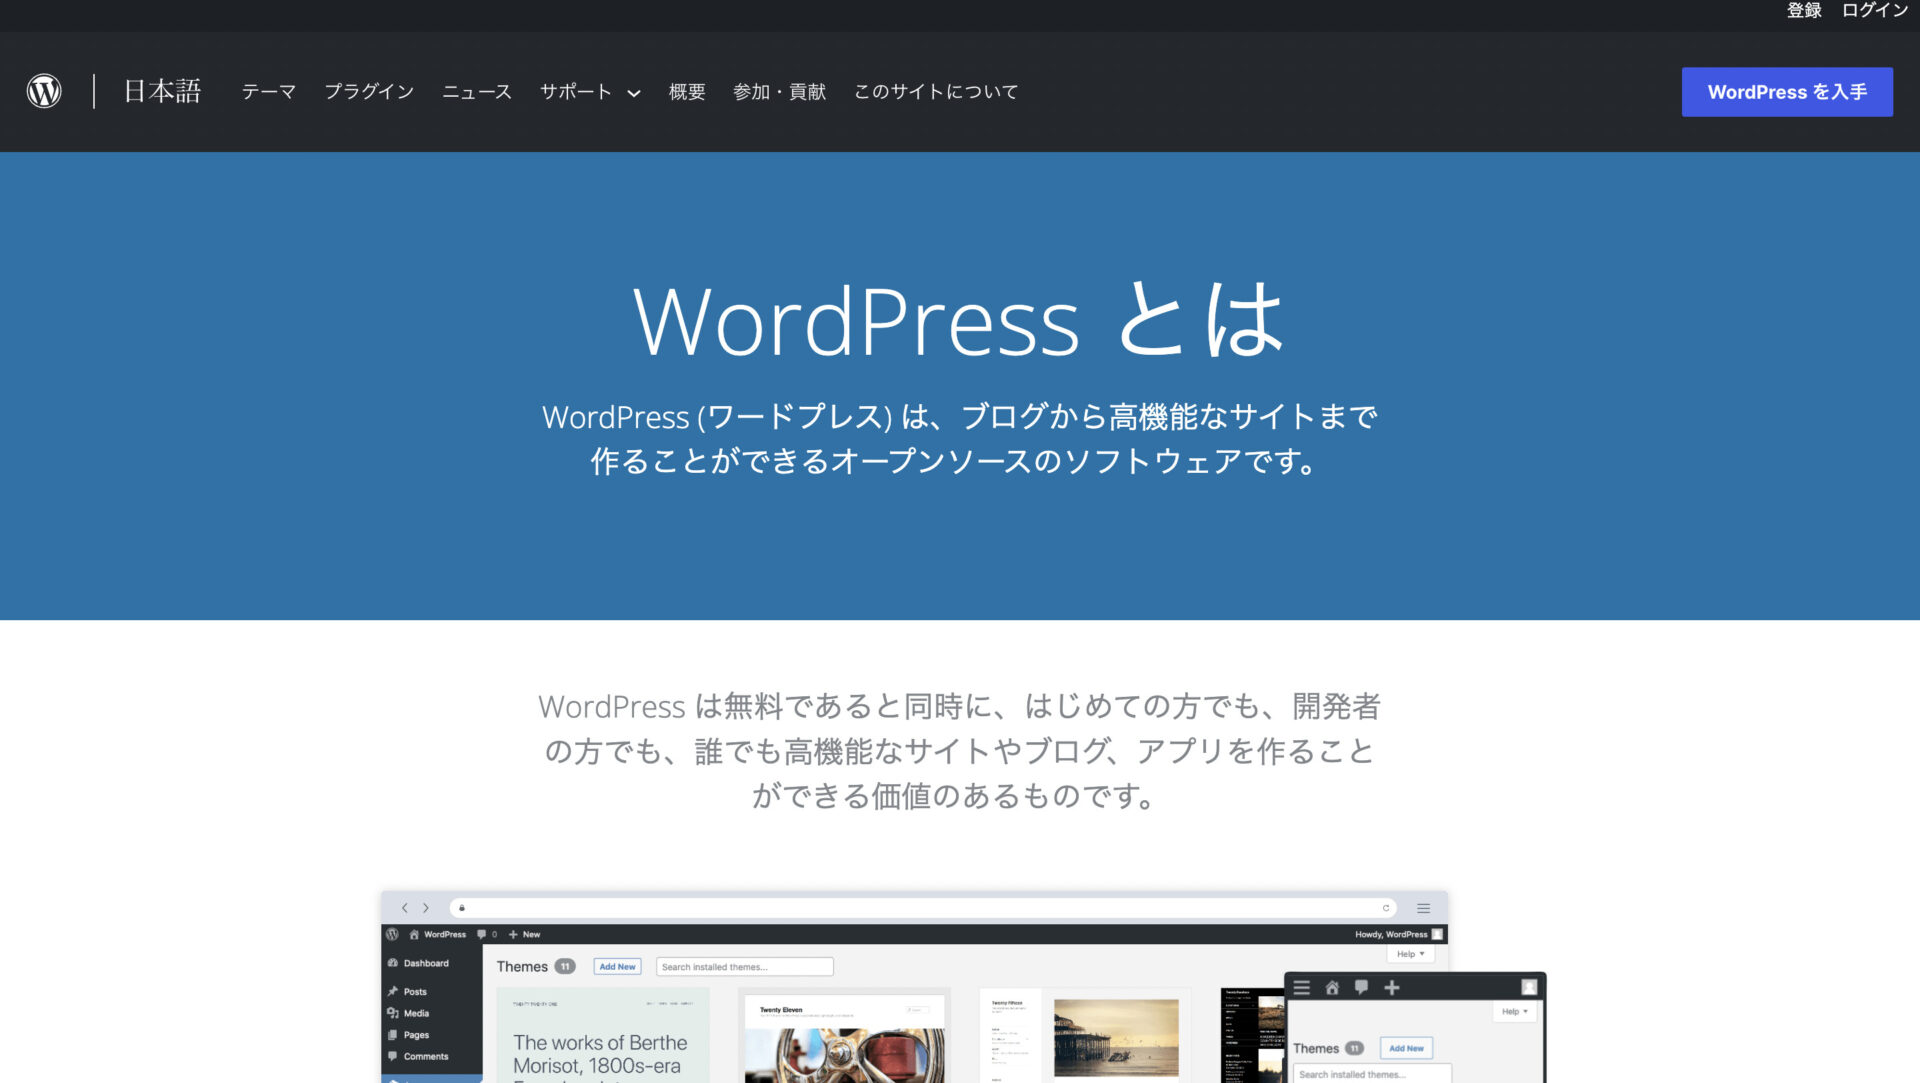Click hamburger icon in mobile preview
1920x1083 pixels.
tap(1301, 987)
